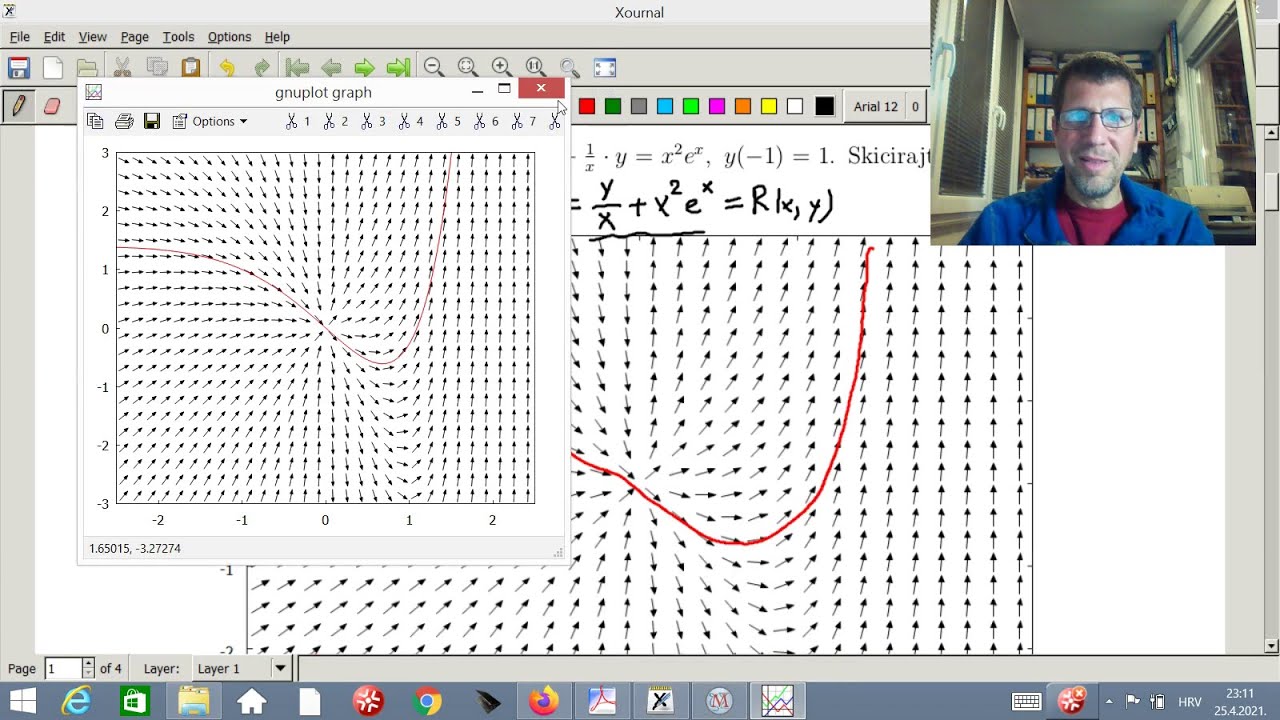Toggle gnuplot curve 3
The width and height of the screenshot is (1280, 720).
[x=374, y=121]
